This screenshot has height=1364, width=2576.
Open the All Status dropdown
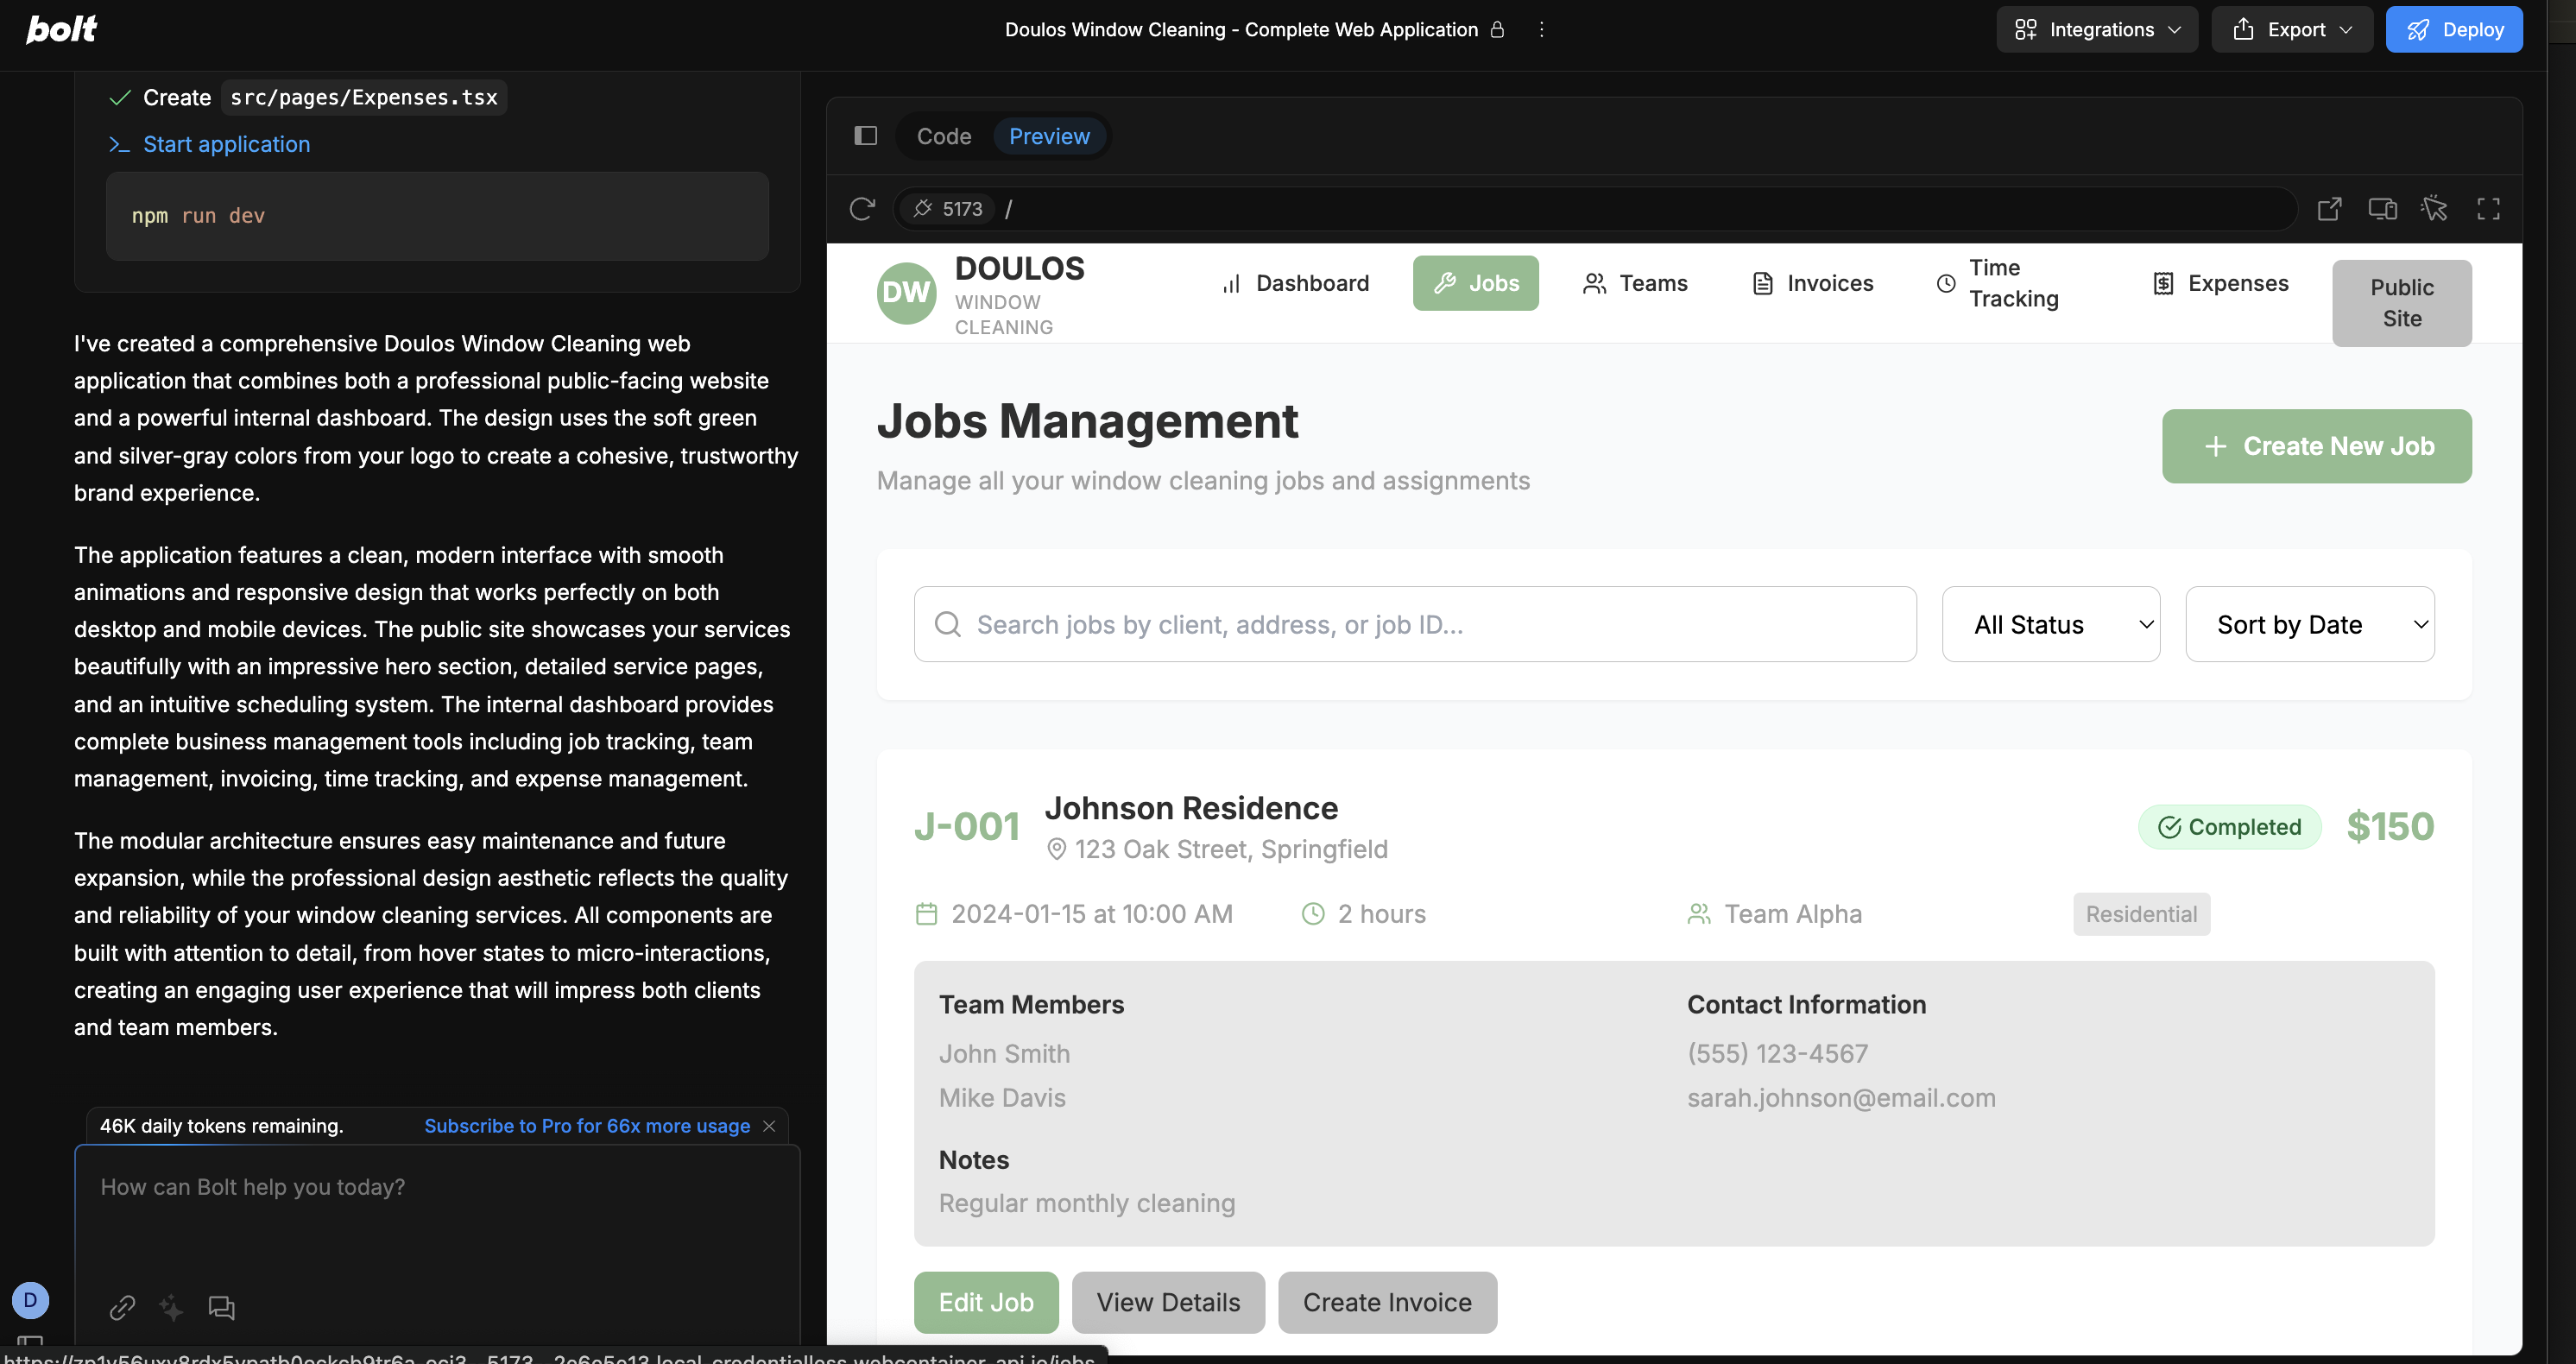tap(2050, 625)
